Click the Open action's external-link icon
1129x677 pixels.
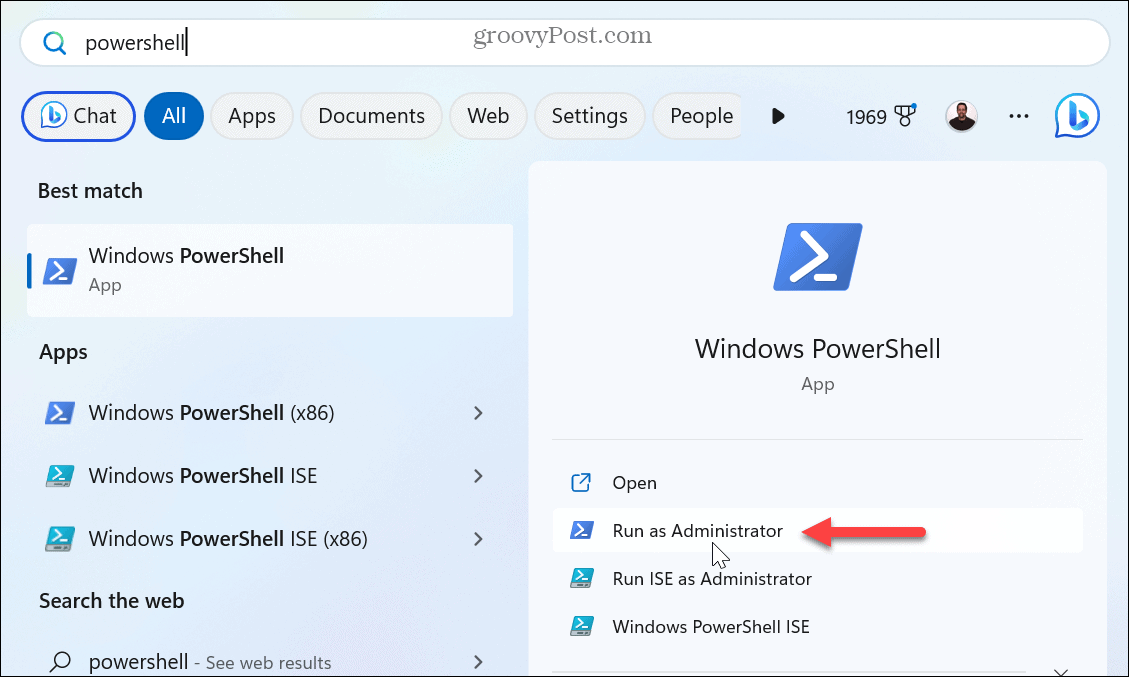coord(581,483)
